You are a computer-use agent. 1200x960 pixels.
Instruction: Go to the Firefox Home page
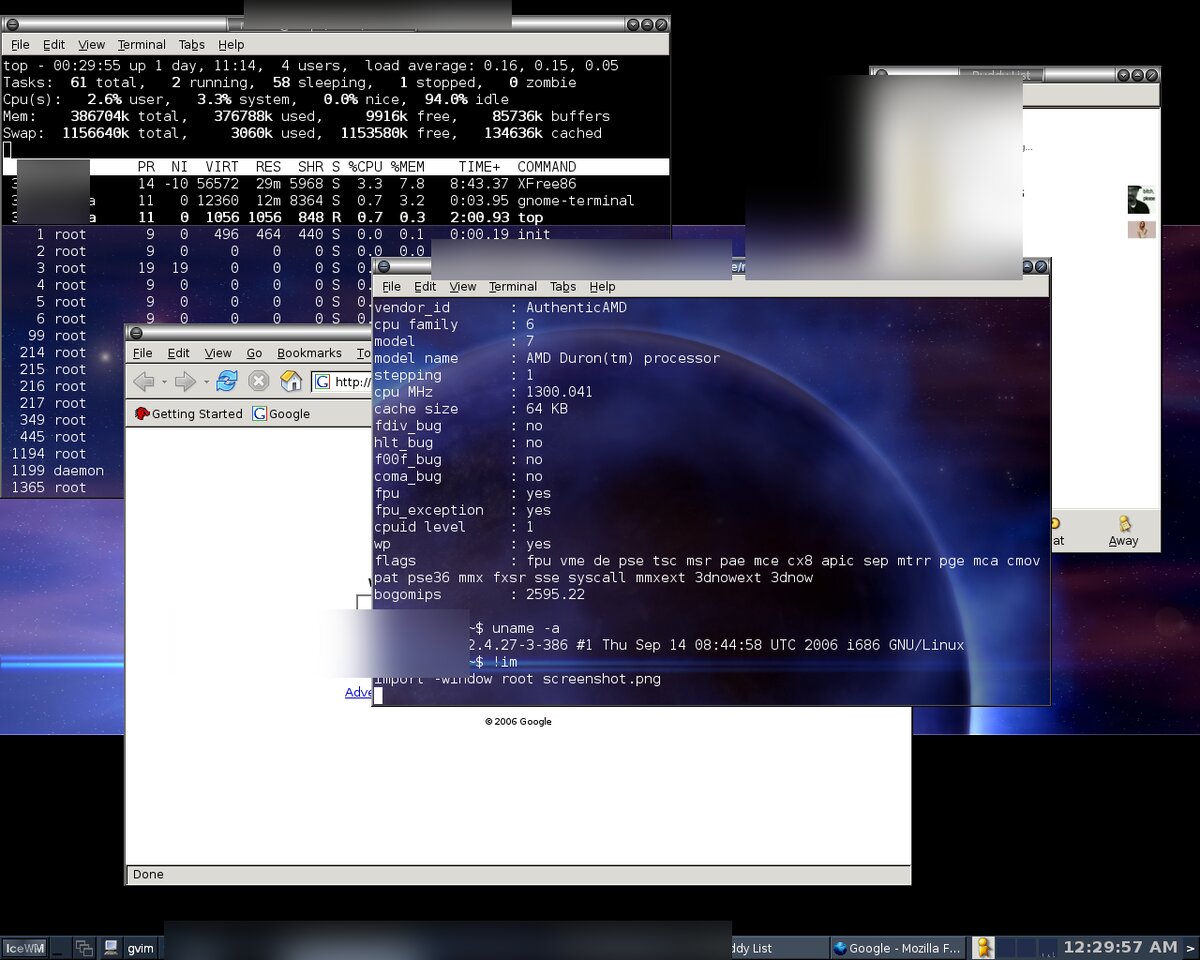tap(291, 381)
